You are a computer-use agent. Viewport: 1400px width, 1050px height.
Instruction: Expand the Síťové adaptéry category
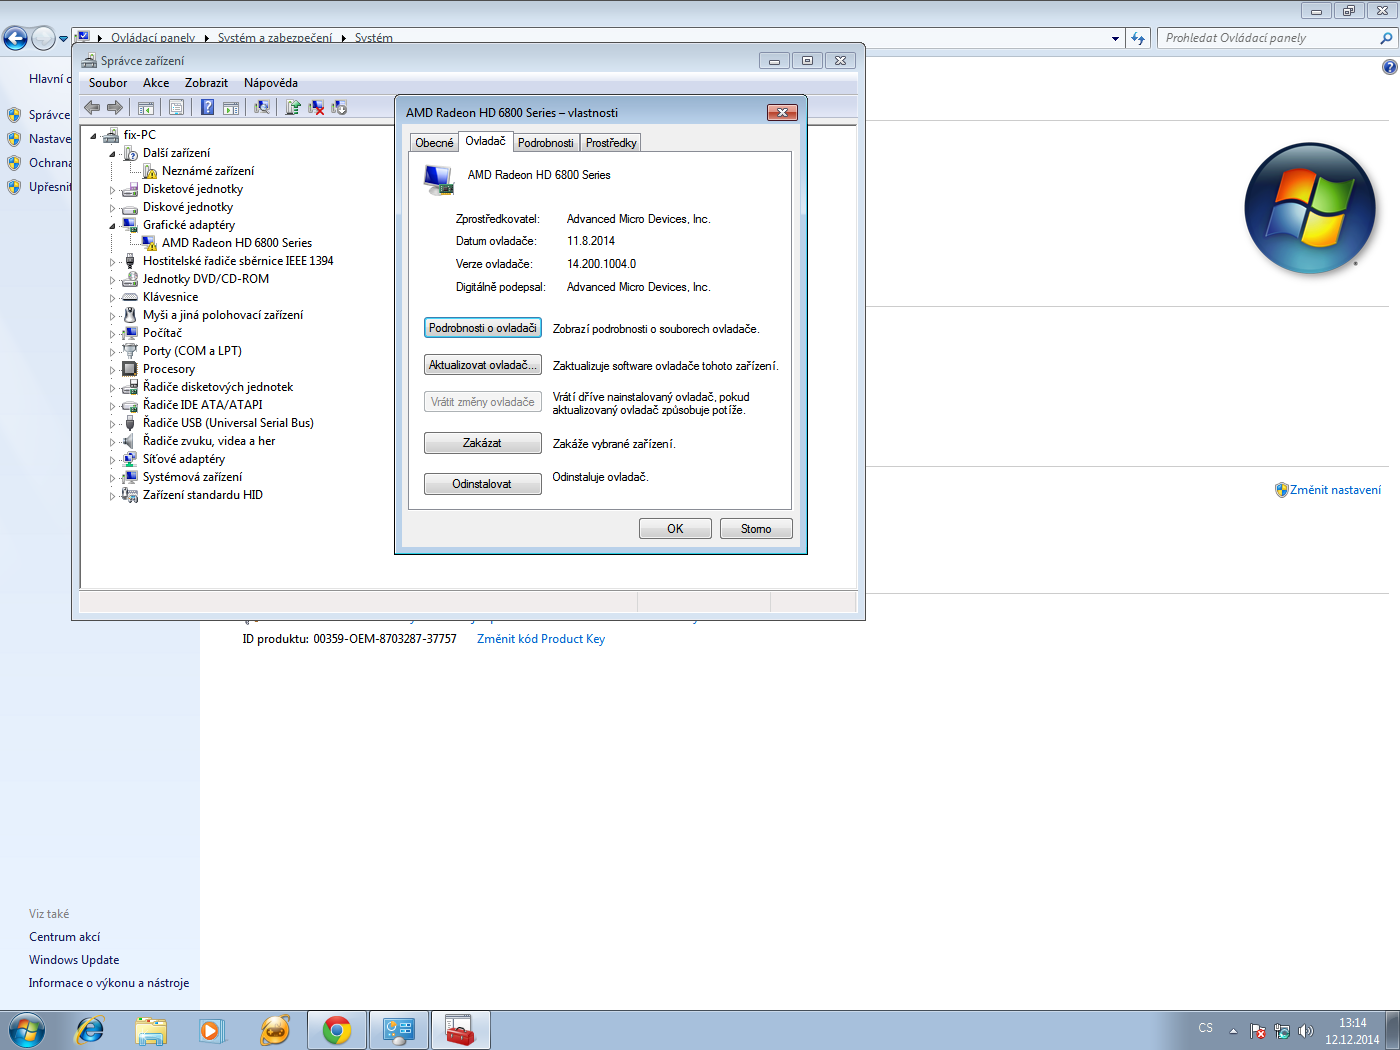113,460
